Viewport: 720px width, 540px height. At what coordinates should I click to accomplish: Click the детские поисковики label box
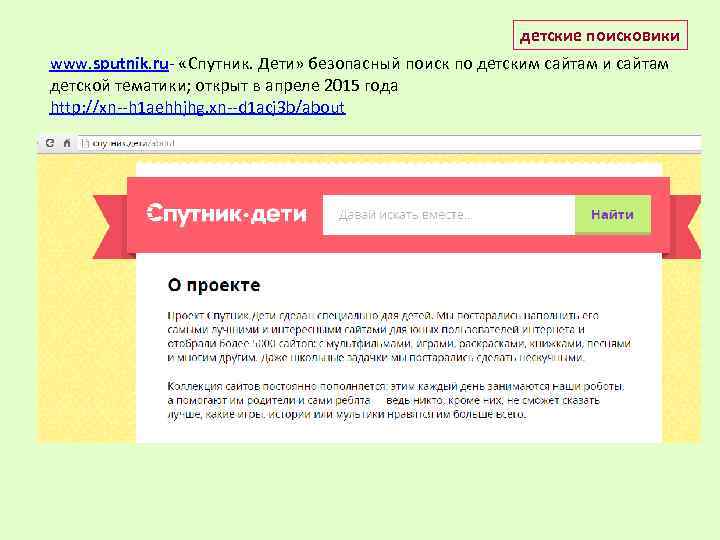(600, 35)
